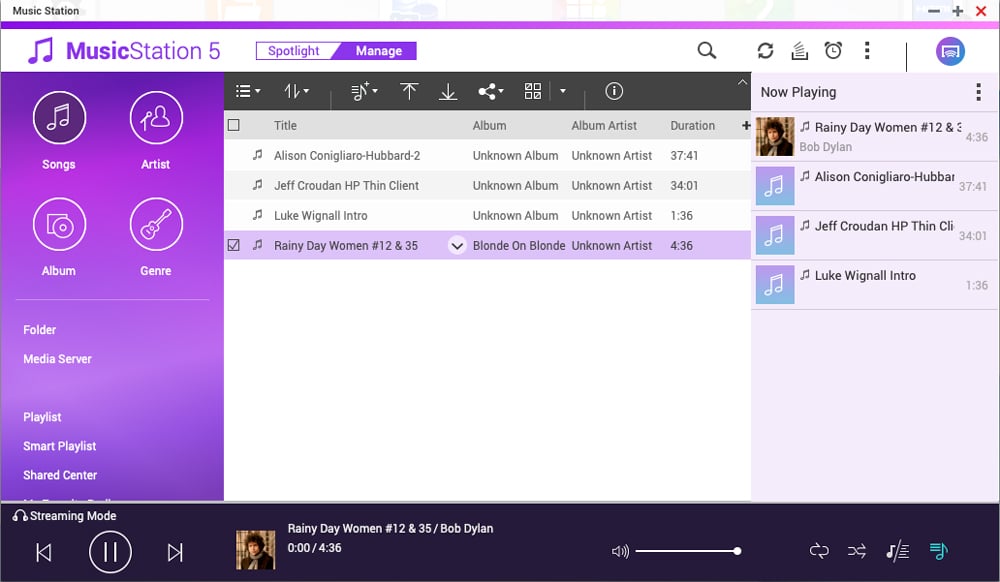Expand actions chevron on Rainy Day Women row
This screenshot has height=582, width=1000.
click(x=457, y=245)
